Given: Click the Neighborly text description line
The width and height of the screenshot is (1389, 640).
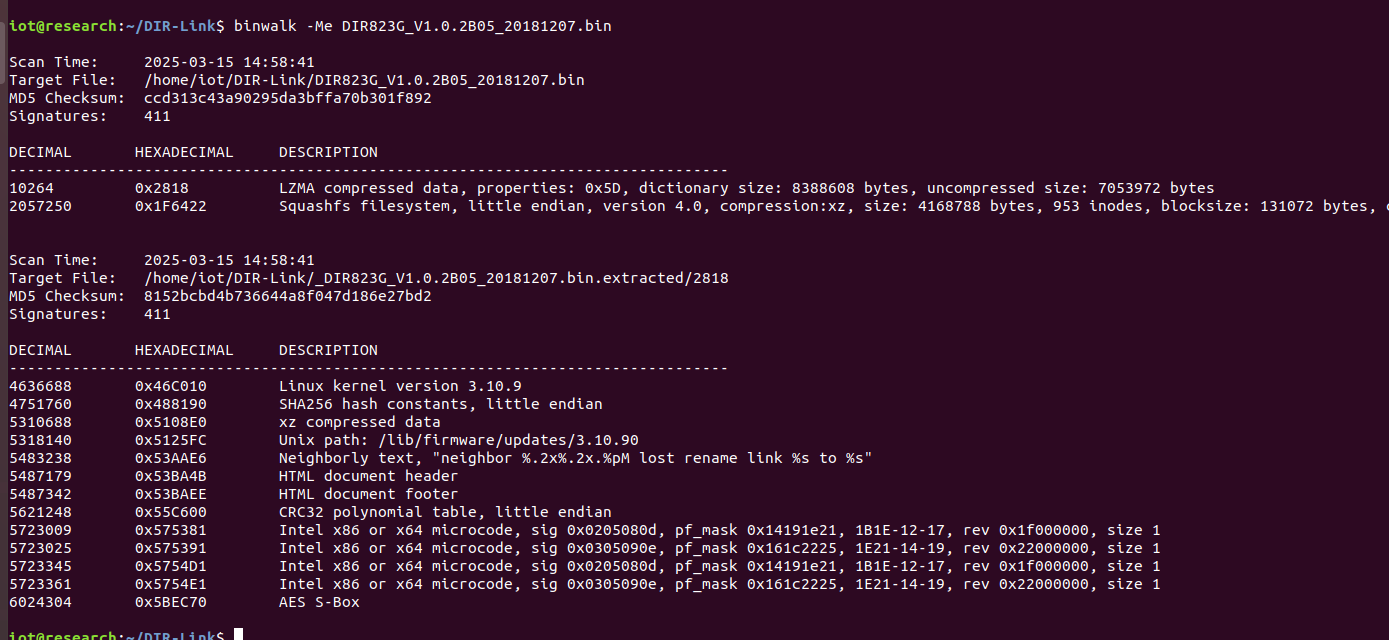Looking at the screenshot, I should coord(576,458).
